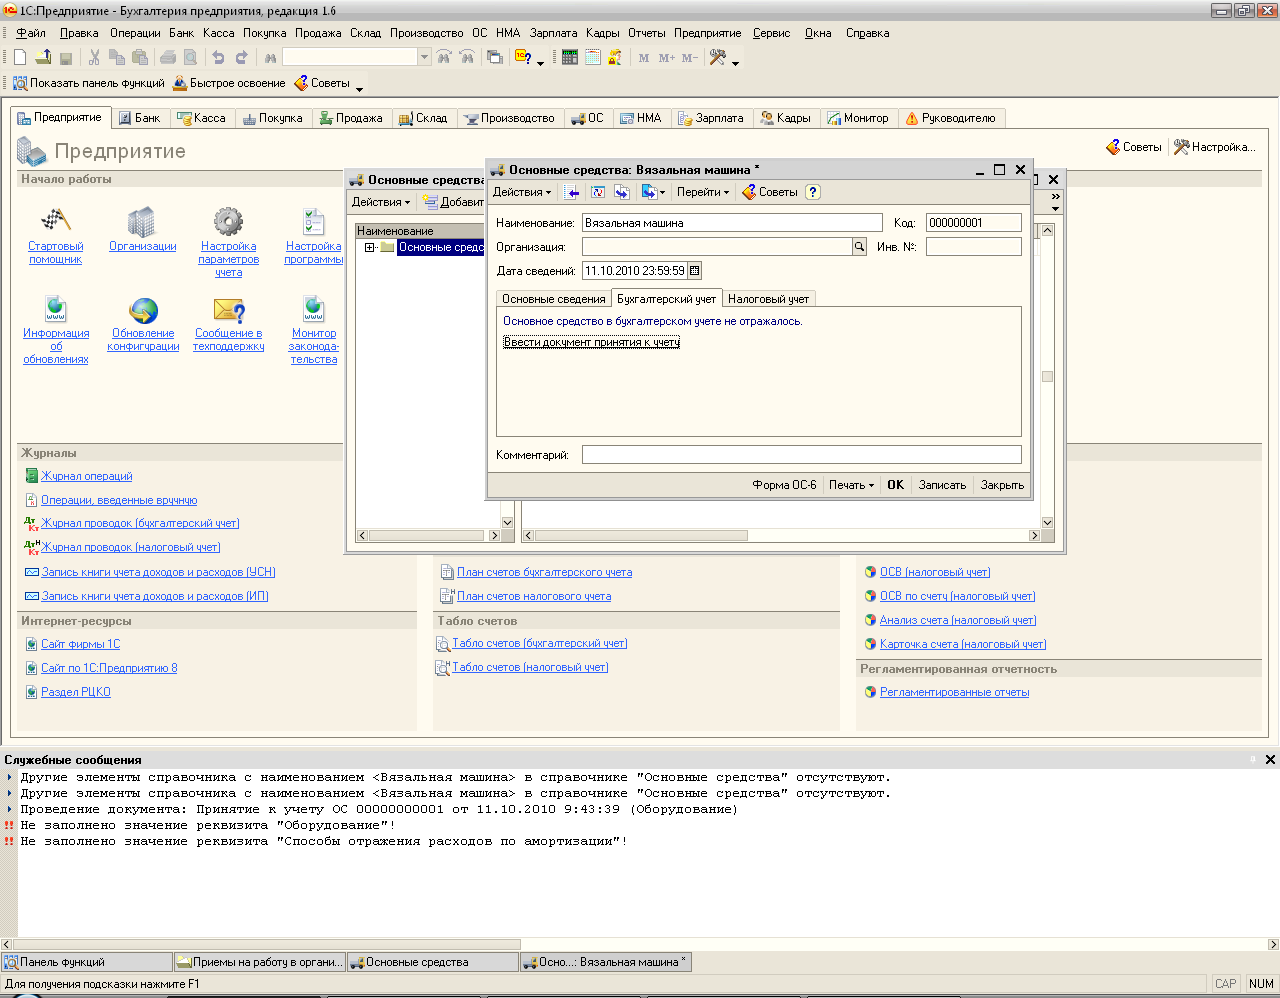The width and height of the screenshot is (1280, 998).
Task: Open План счетов бухгалтерского учета link
Action: (544, 572)
